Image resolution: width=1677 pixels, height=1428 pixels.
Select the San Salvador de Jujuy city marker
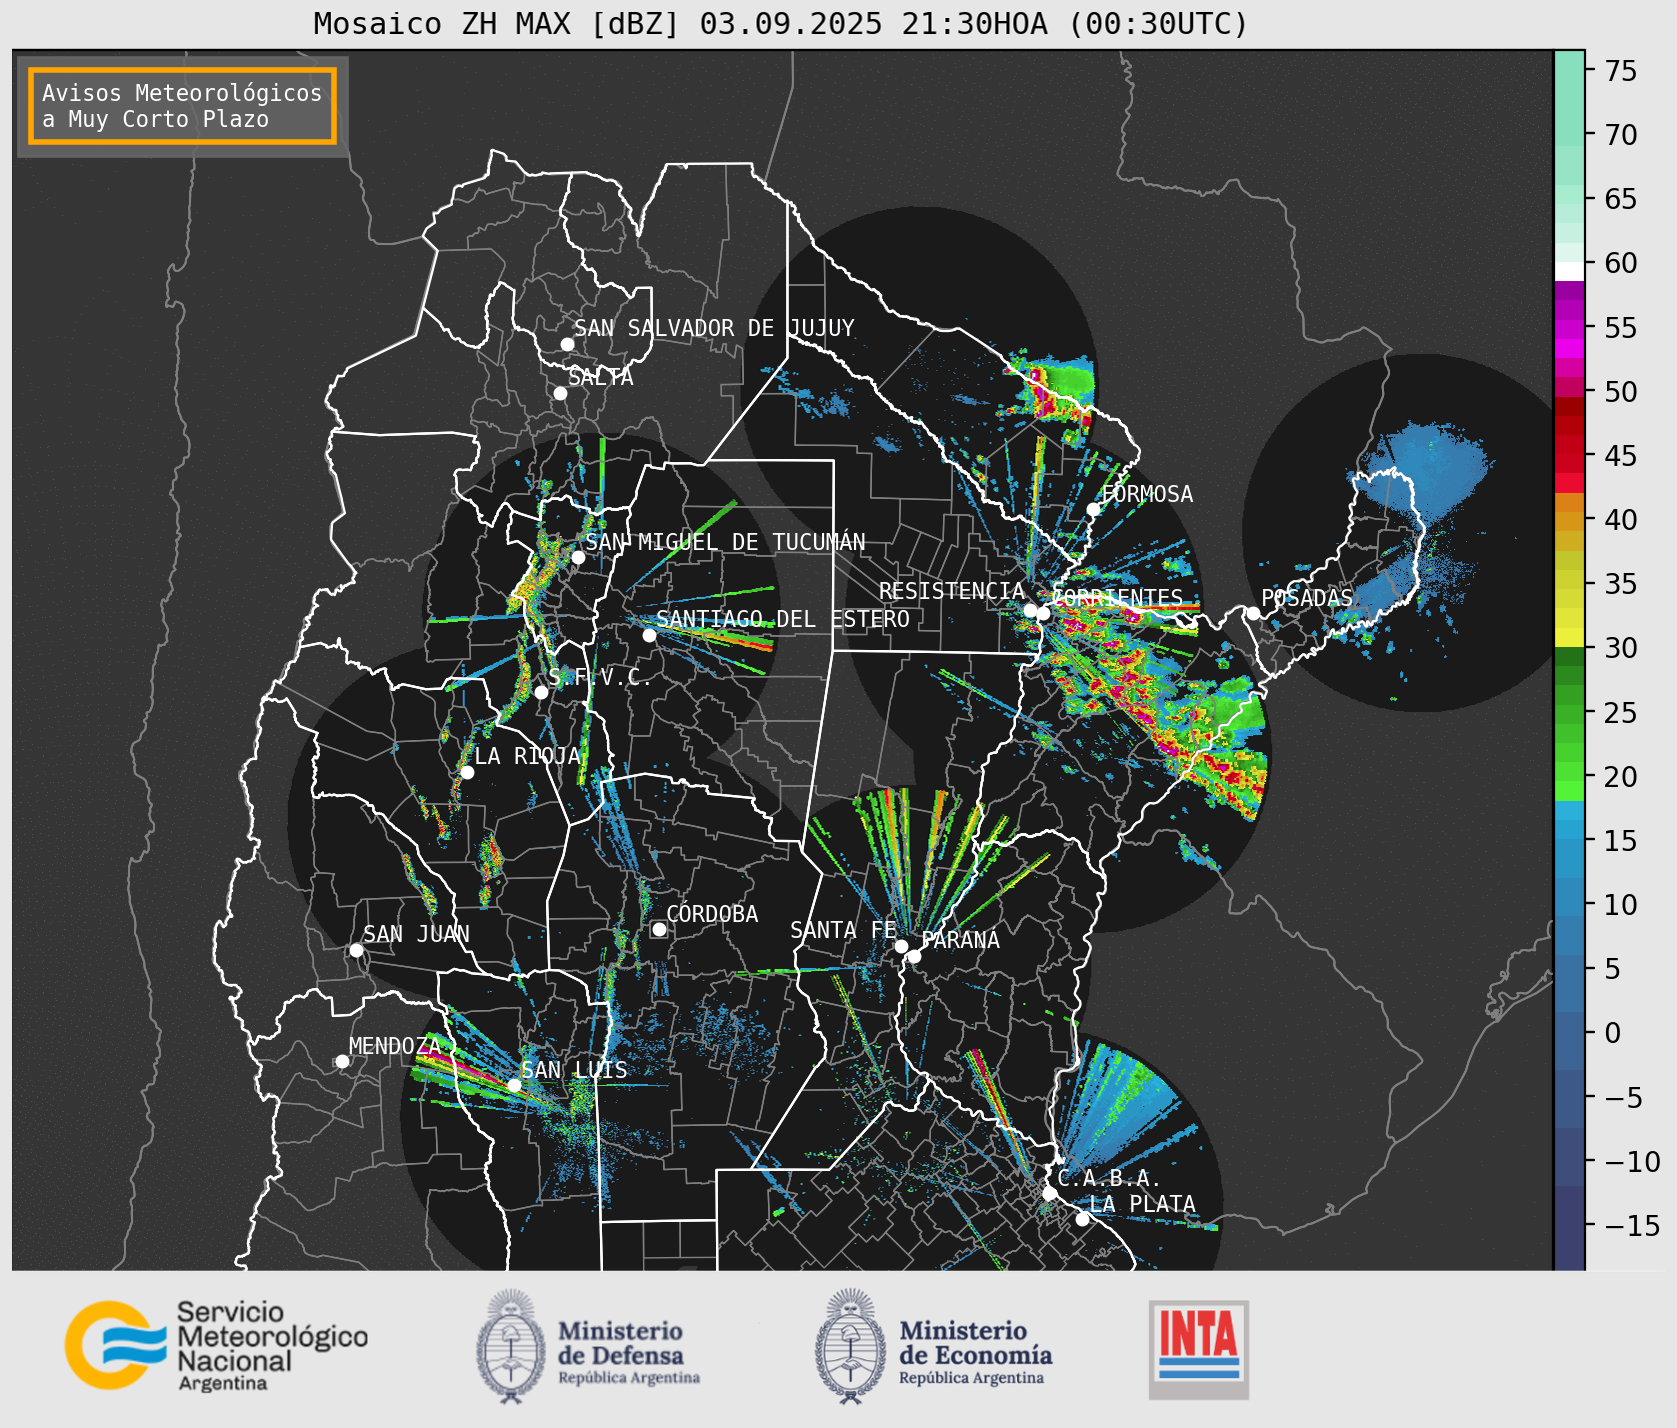567,344
